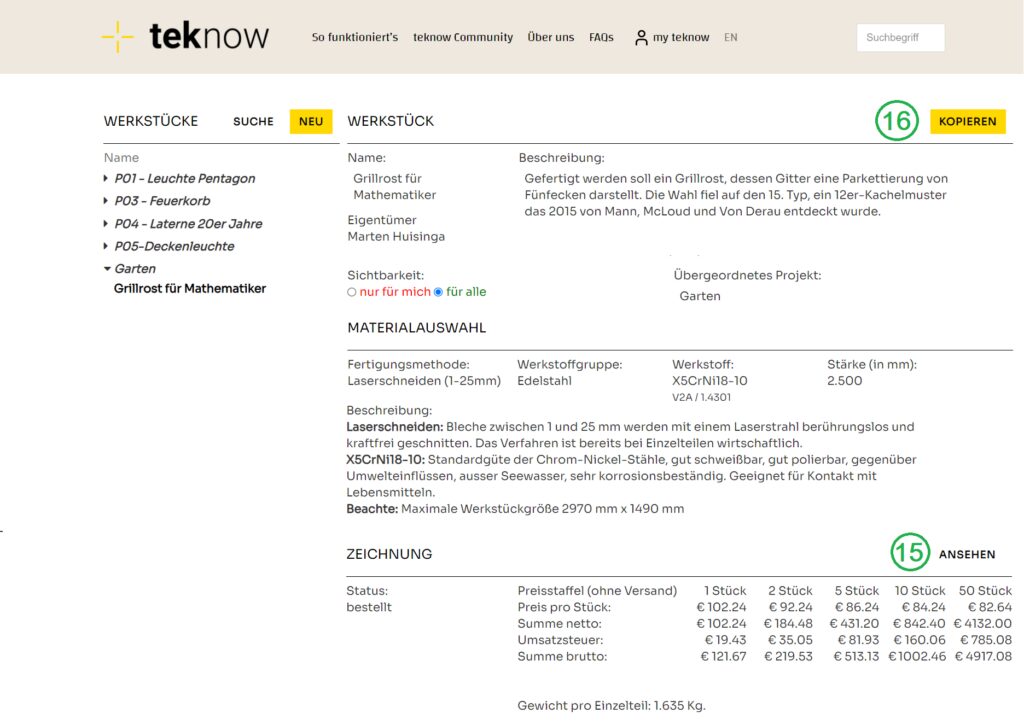Click Werkstoffgruppe value Edelstahl
The width and height of the screenshot is (1024, 725).
click(544, 381)
